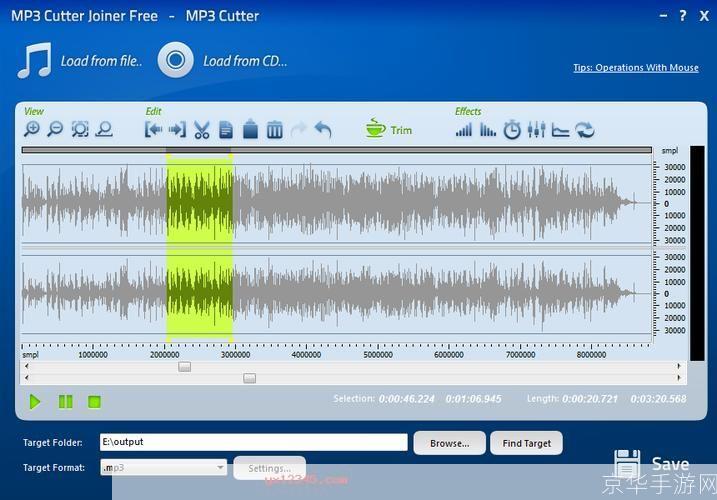Set selection end marker icon

click(x=177, y=130)
